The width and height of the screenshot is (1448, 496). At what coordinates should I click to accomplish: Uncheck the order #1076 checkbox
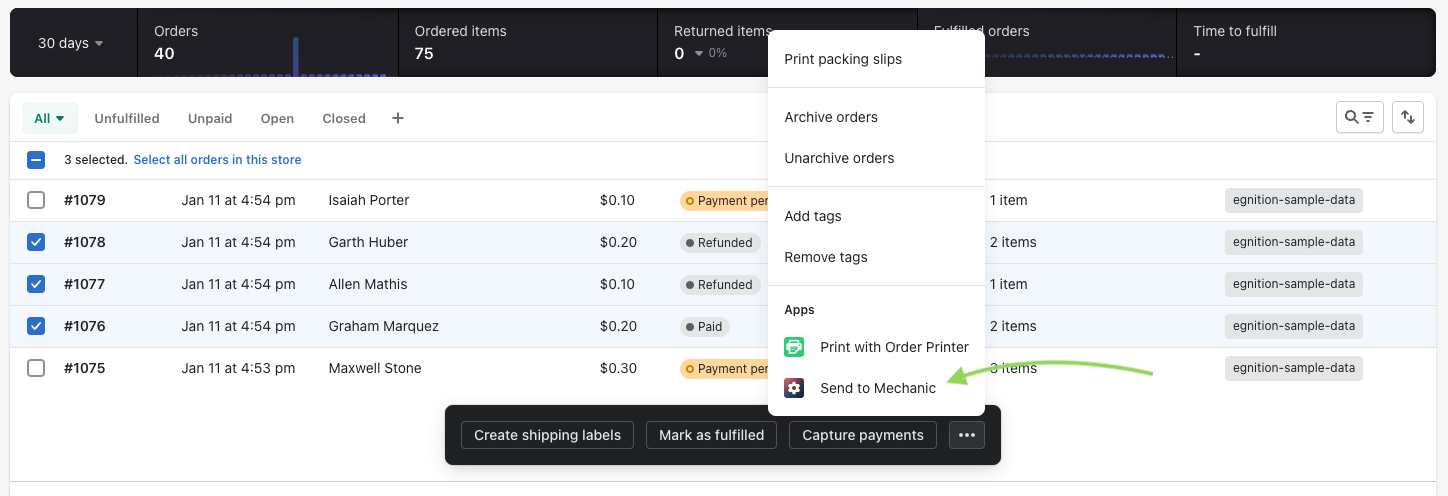click(36, 326)
